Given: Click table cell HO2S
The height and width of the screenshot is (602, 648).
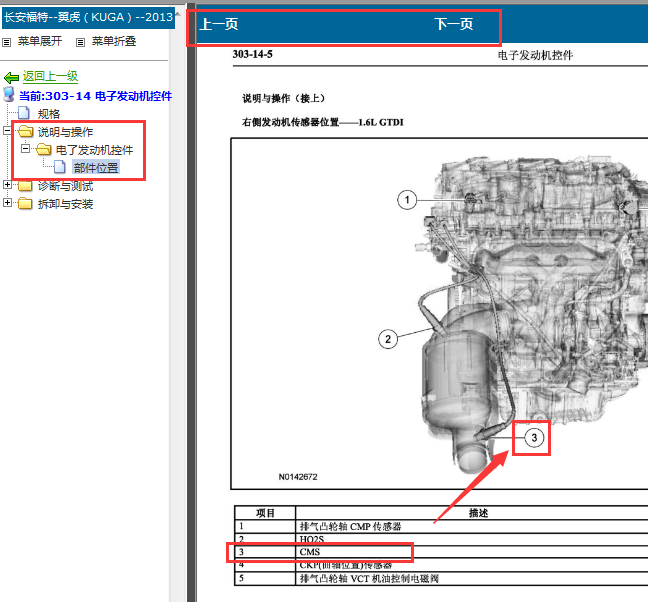Looking at the screenshot, I should tap(472, 539).
